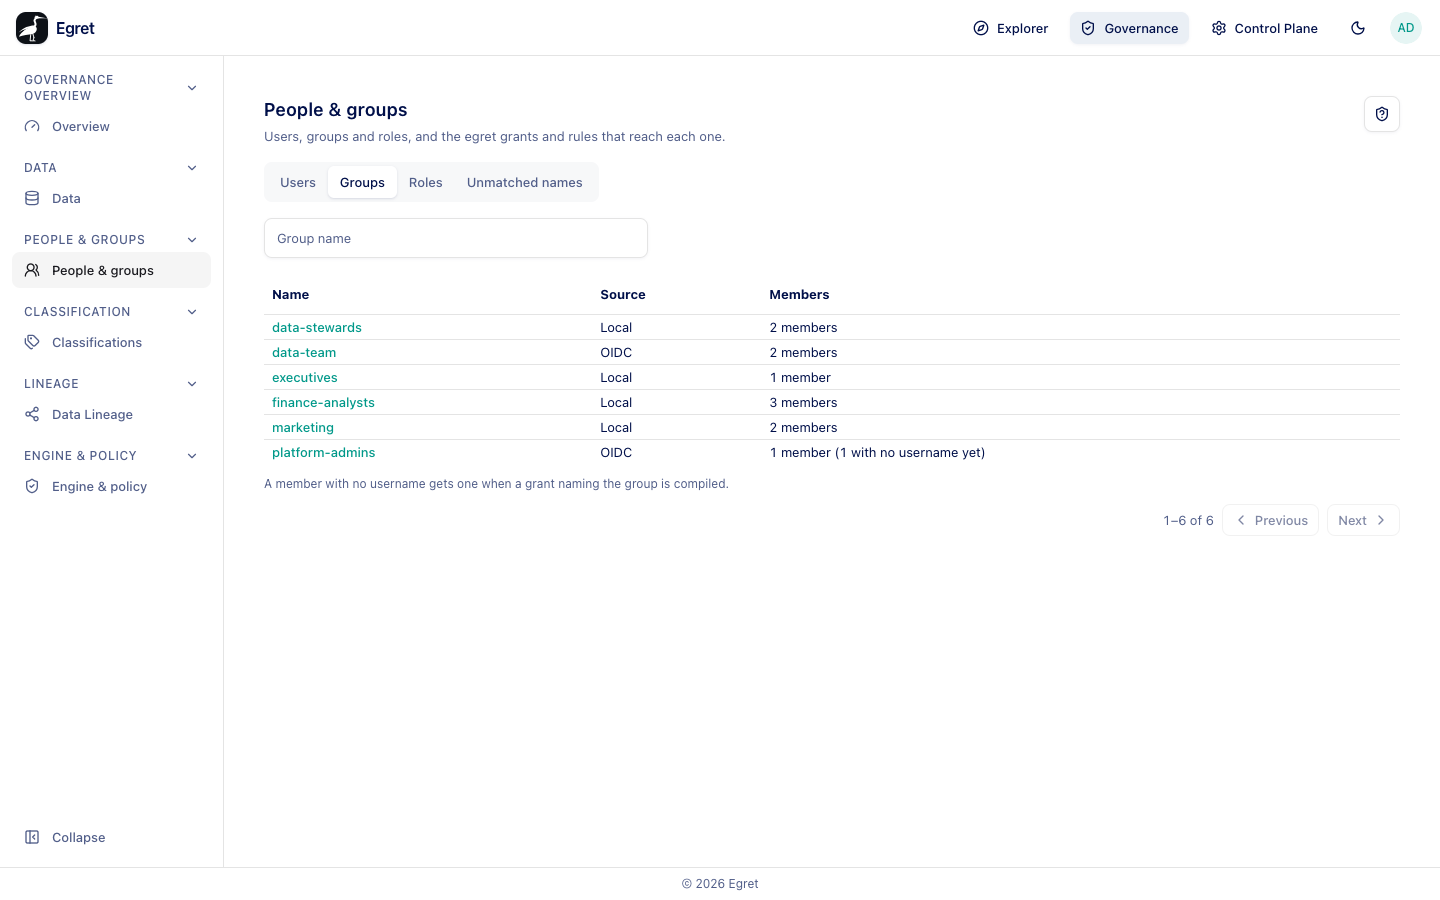Click the Name column header
The image size is (1440, 900).
tap(291, 294)
